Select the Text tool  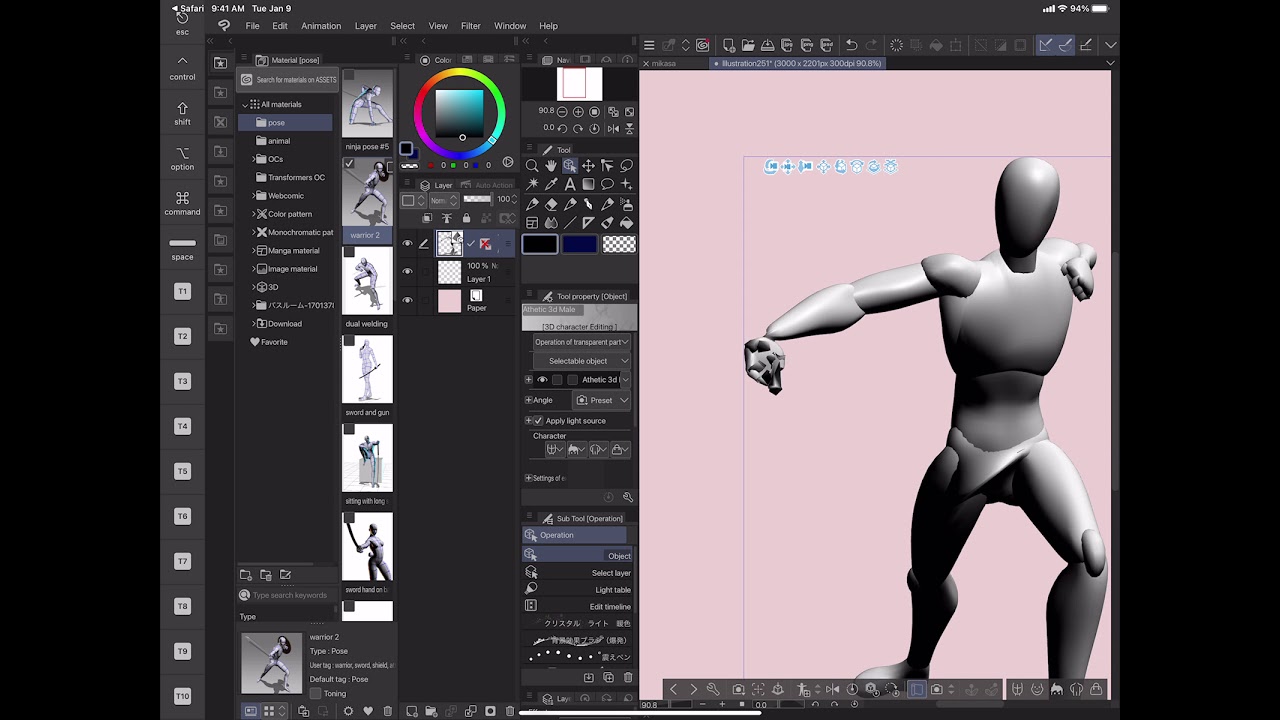point(570,185)
